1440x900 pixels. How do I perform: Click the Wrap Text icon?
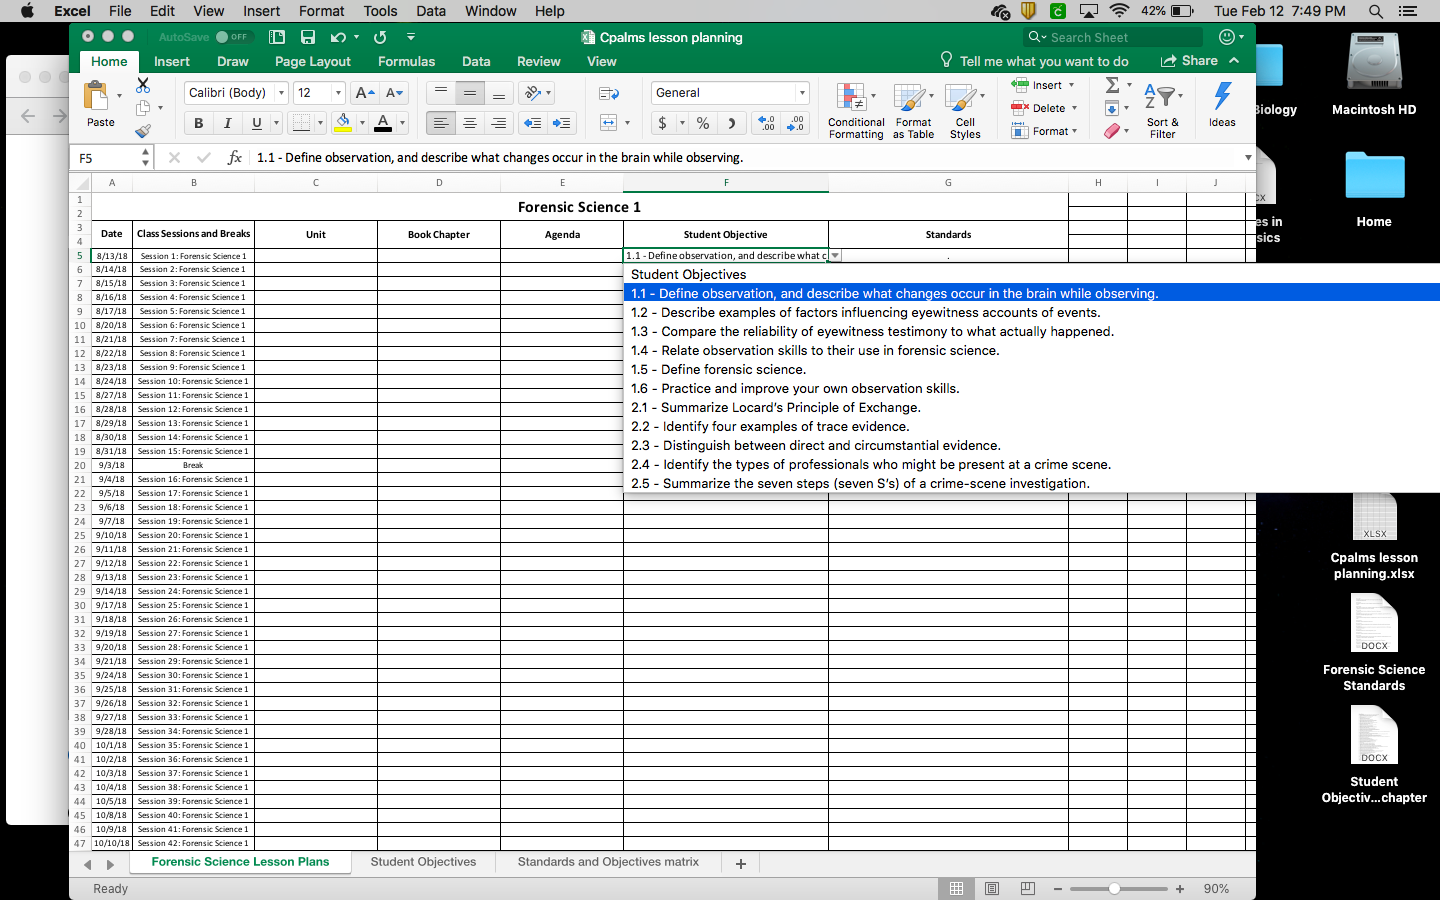tap(609, 93)
